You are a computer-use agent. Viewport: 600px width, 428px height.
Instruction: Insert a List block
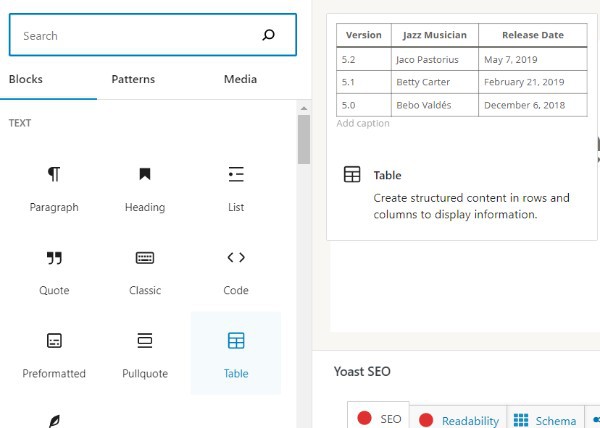[236, 187]
